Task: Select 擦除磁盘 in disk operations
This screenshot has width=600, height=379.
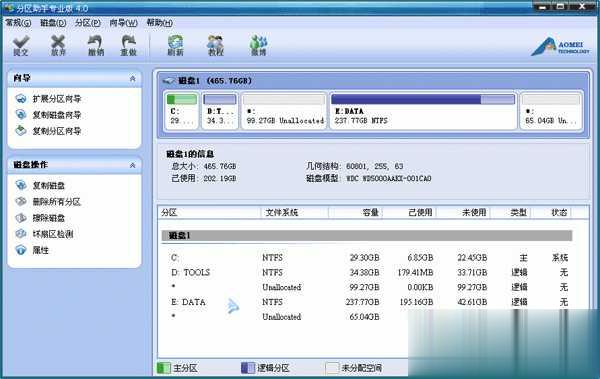Action: click(x=49, y=218)
